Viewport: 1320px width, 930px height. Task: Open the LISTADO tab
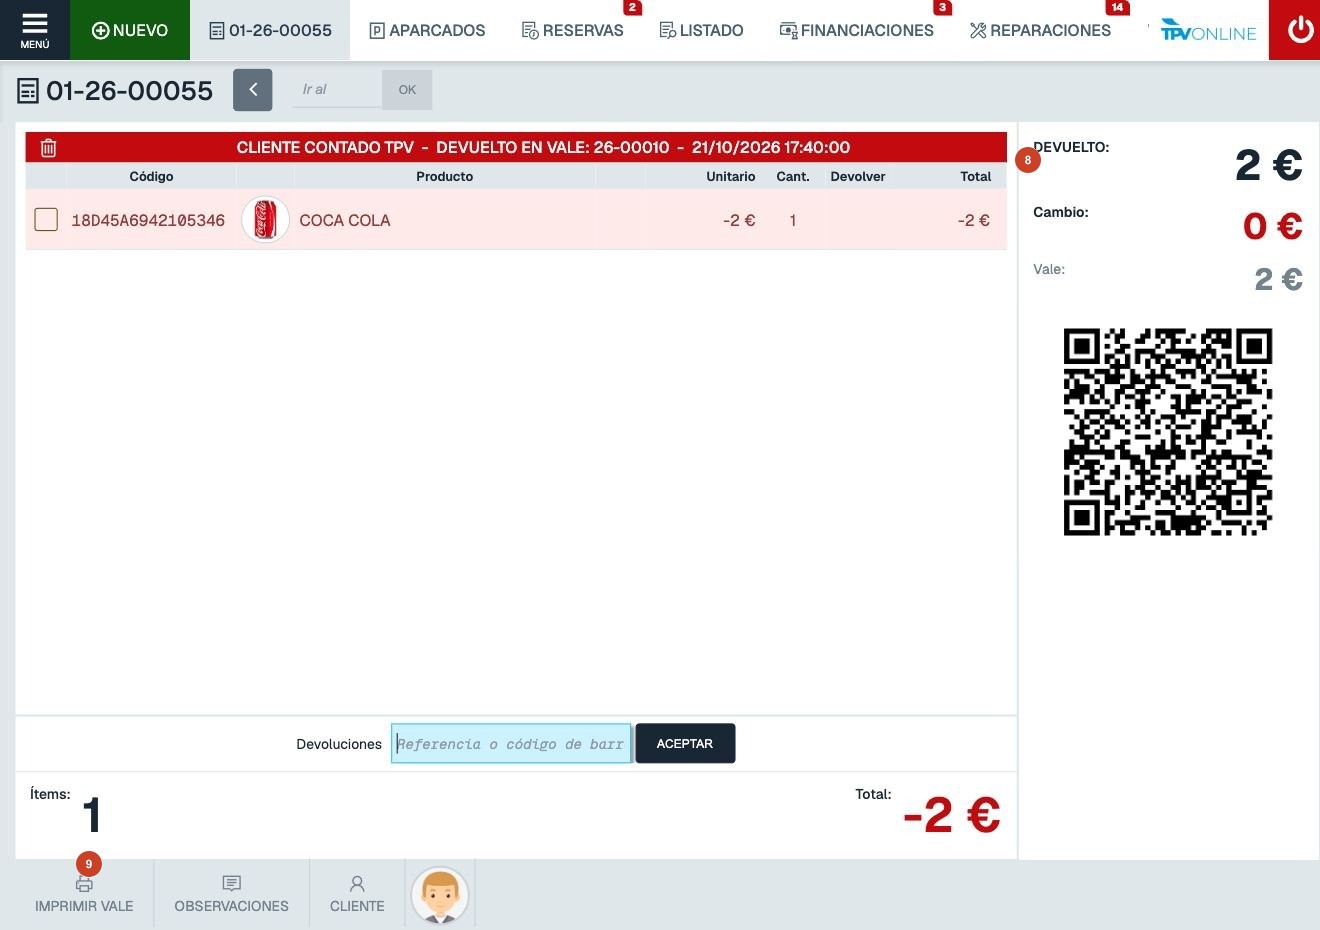pyautogui.click(x=701, y=31)
